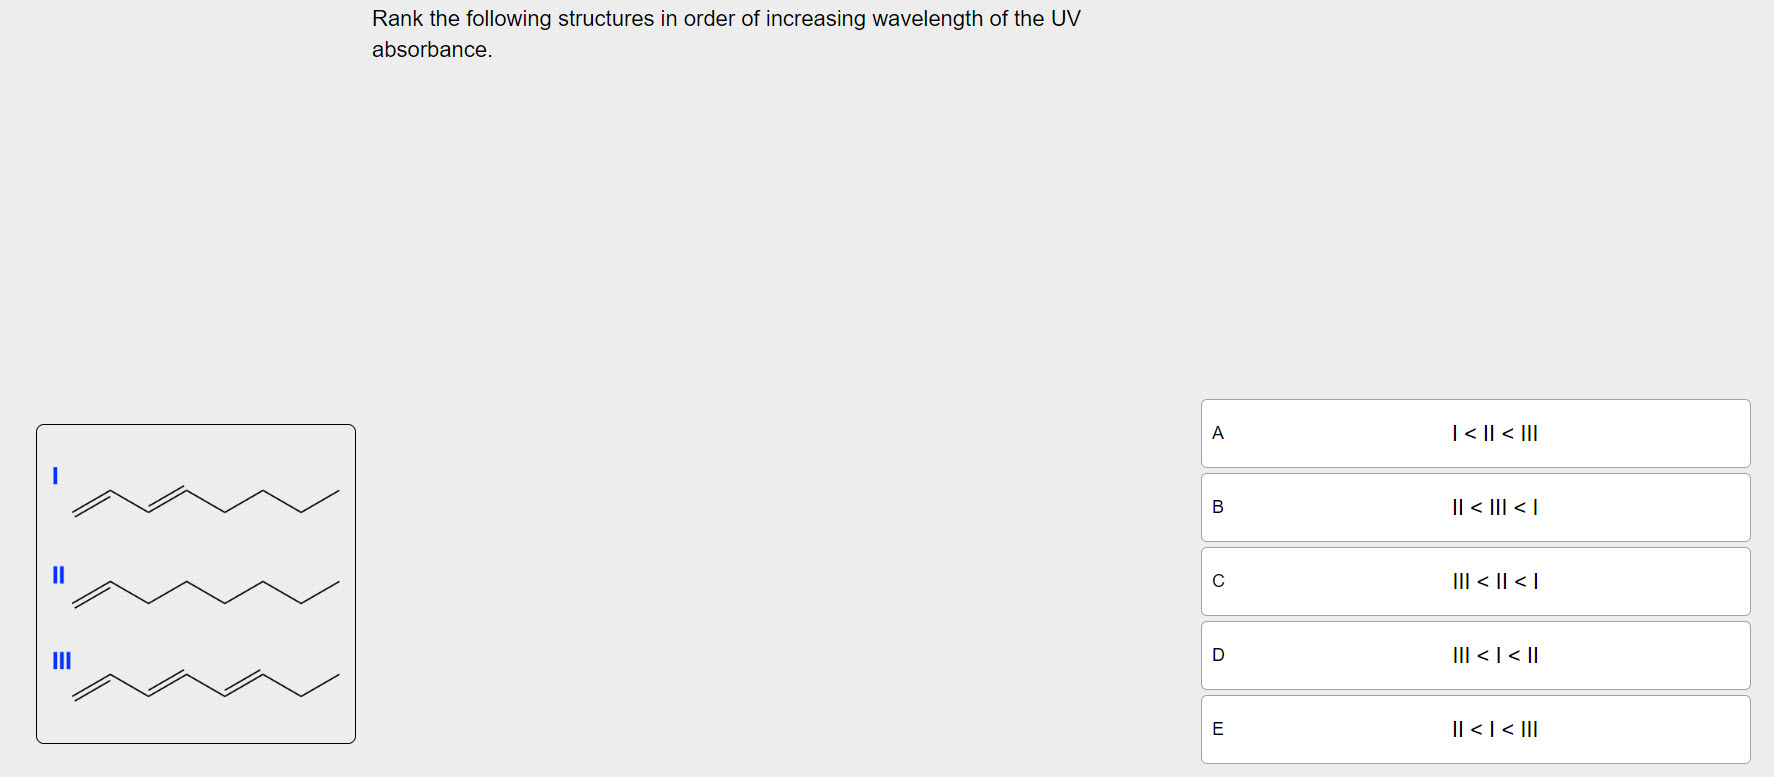The image size is (1774, 777).
Task: Select answer choice B (II < III < I)
Action: (1475, 507)
